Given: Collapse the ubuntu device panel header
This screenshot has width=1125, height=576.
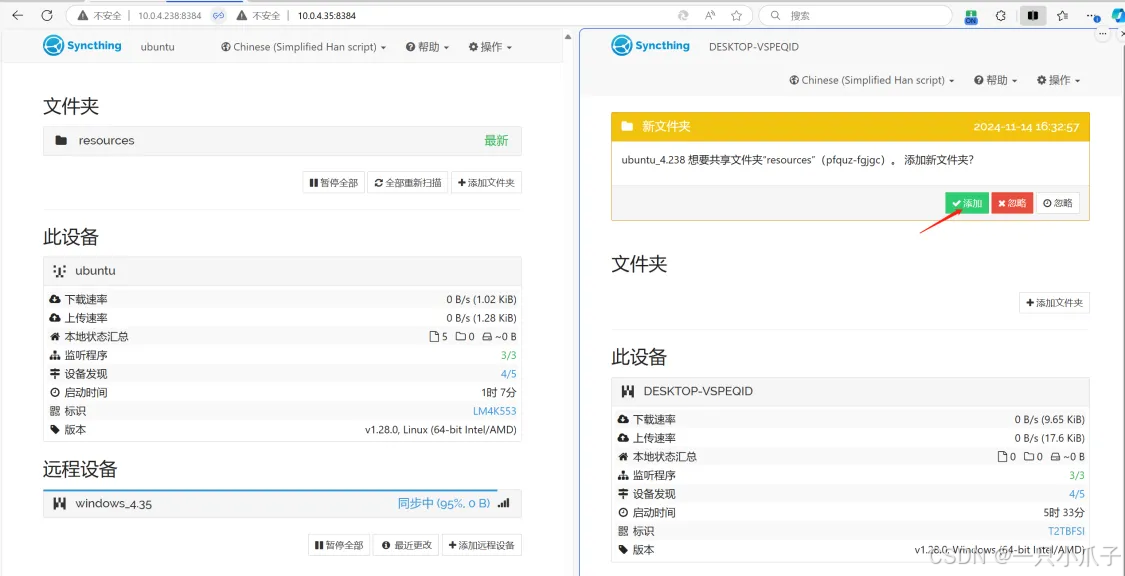Looking at the screenshot, I should click(x=282, y=271).
